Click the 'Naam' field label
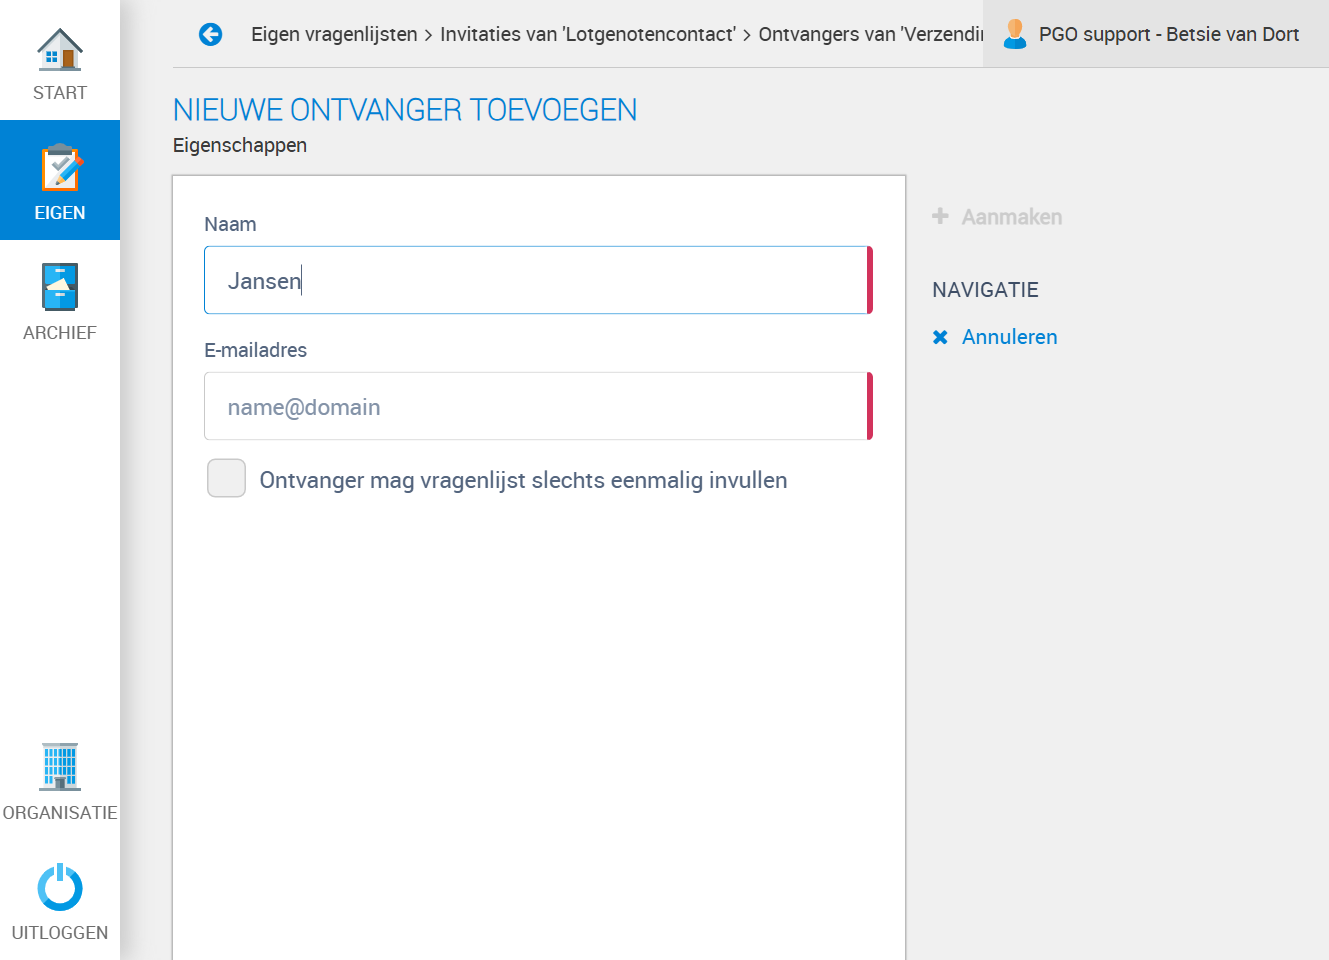Viewport: 1329px width, 960px height. pos(230,224)
